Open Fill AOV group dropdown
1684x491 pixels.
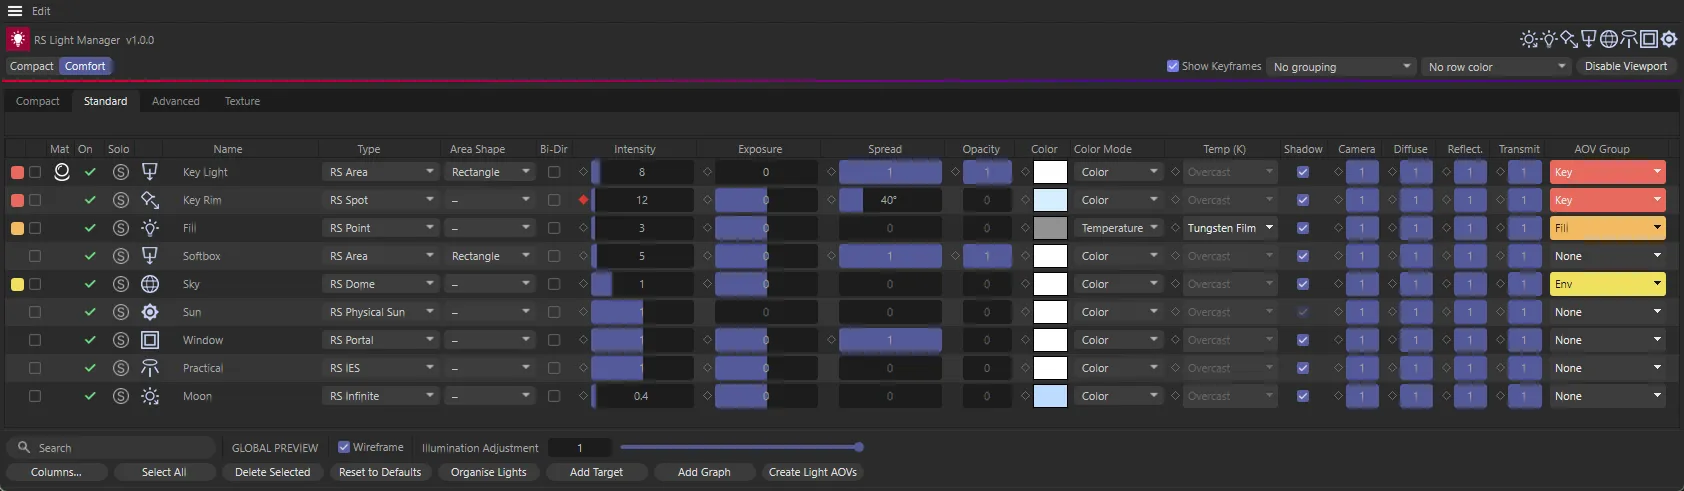pyautogui.click(x=1608, y=228)
